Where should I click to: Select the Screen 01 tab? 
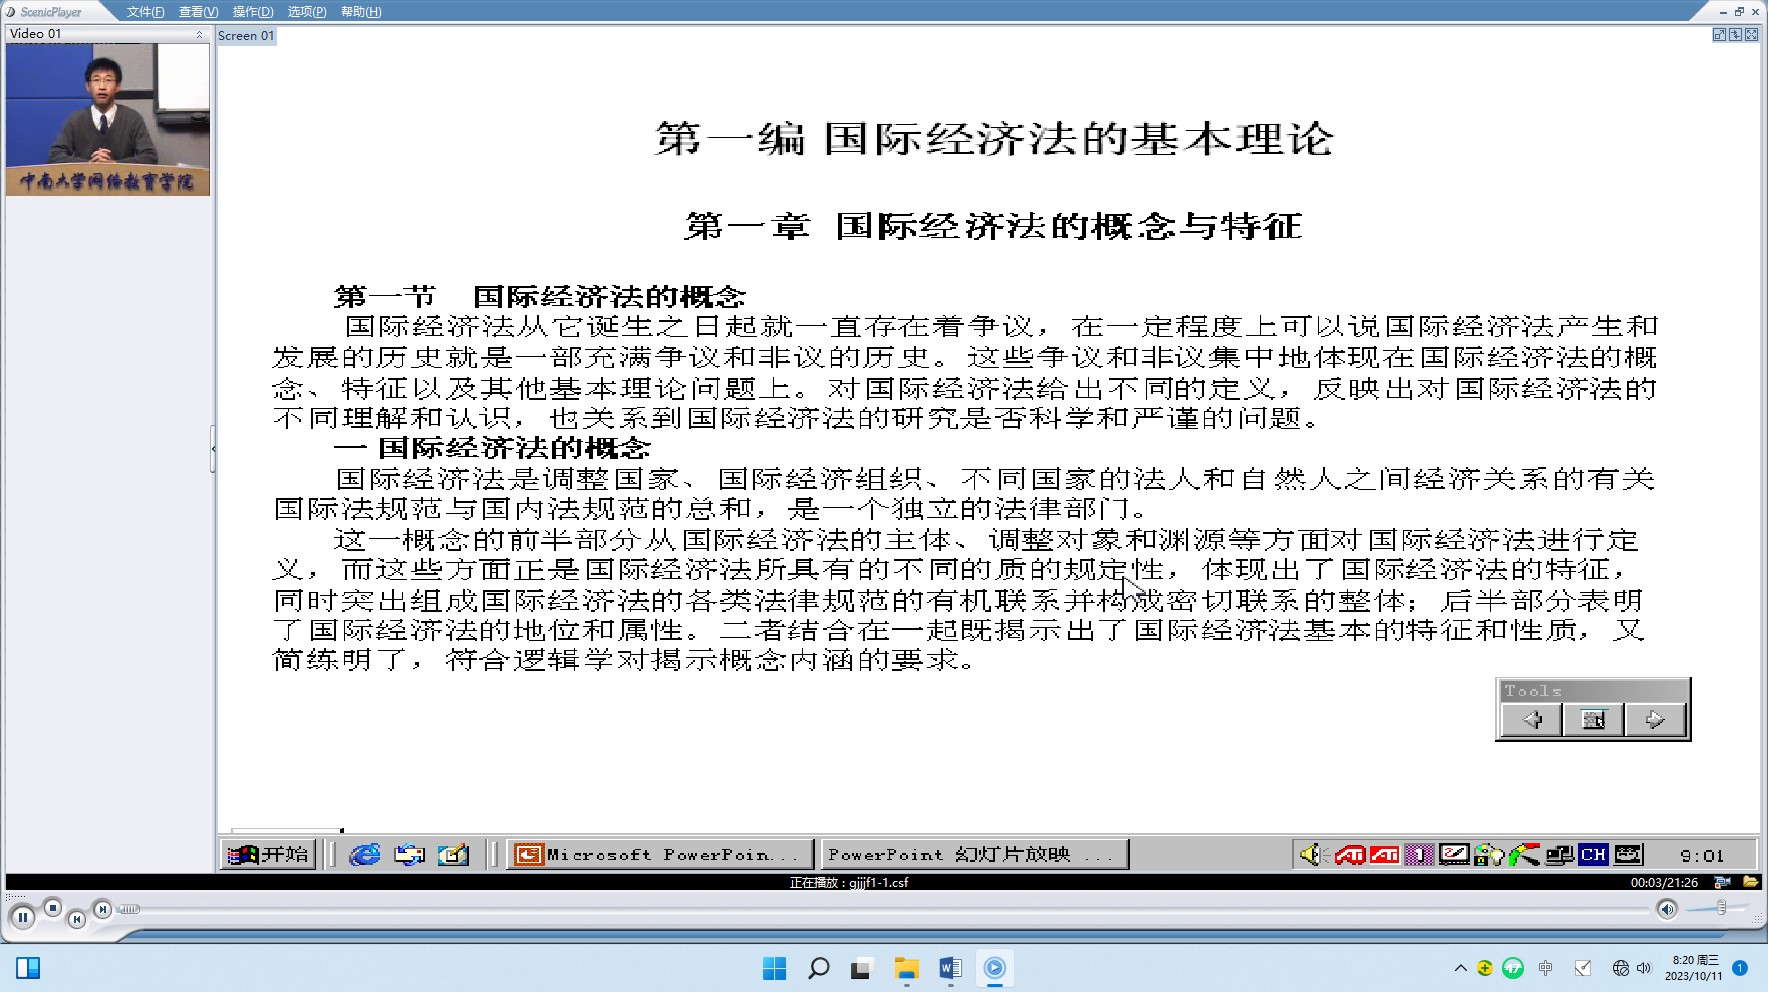246,36
